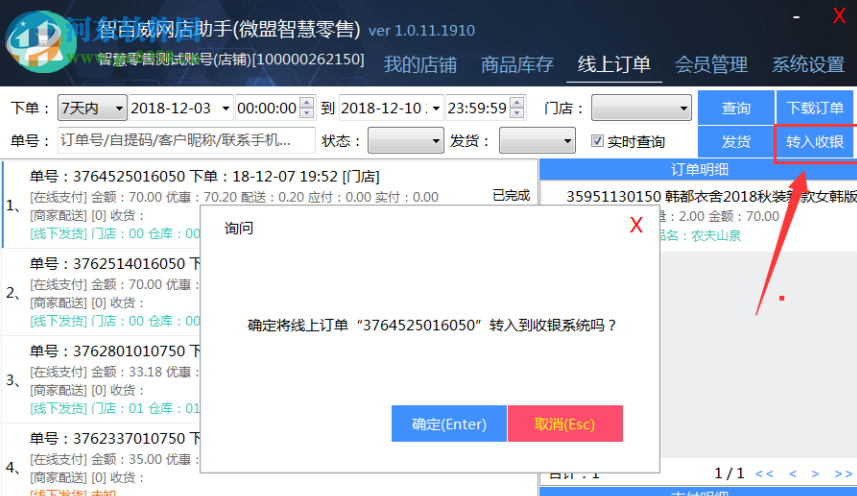Focus the 单号 search input field
This screenshot has width=857, height=496.
click(x=186, y=140)
